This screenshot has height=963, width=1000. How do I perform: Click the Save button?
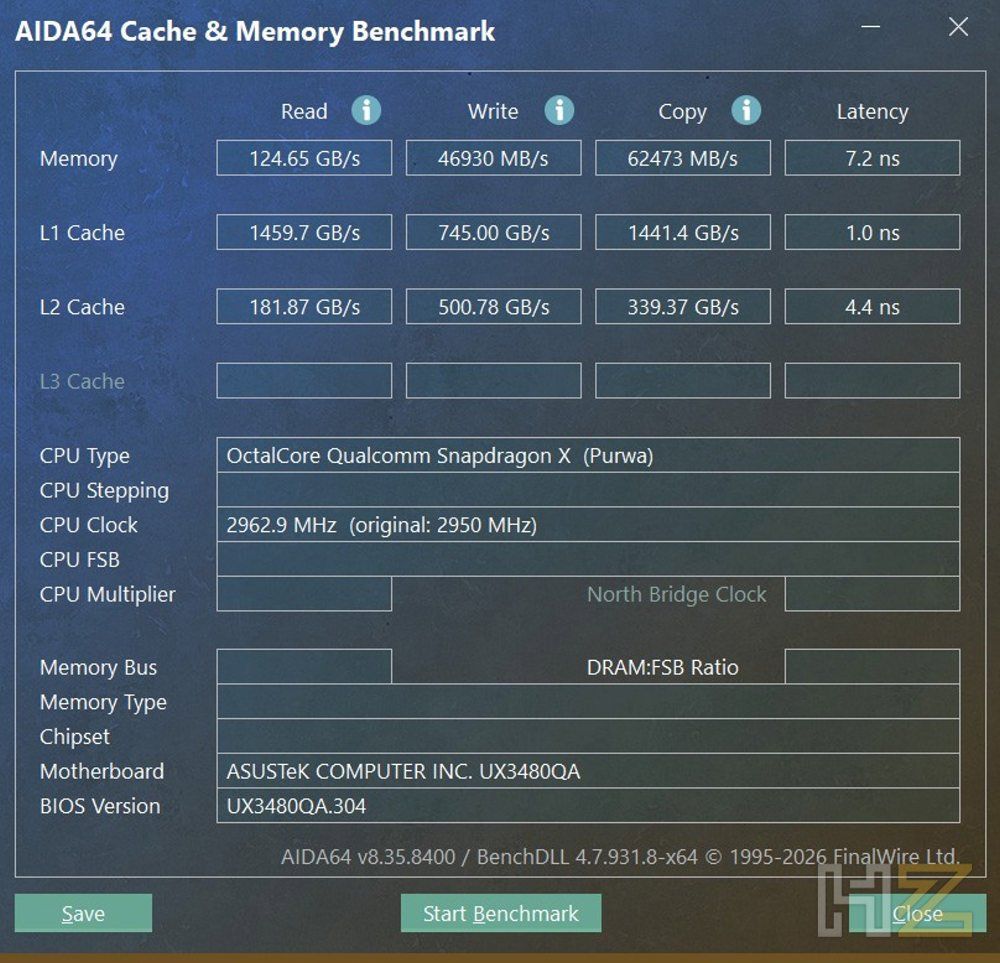[84, 913]
